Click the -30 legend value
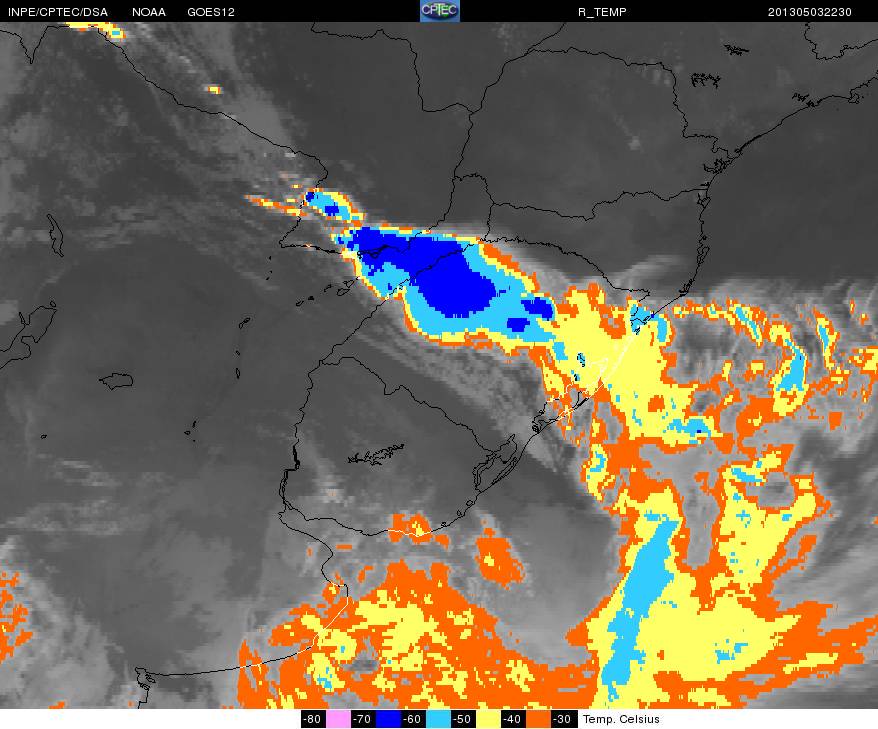878x729 pixels. (562, 719)
